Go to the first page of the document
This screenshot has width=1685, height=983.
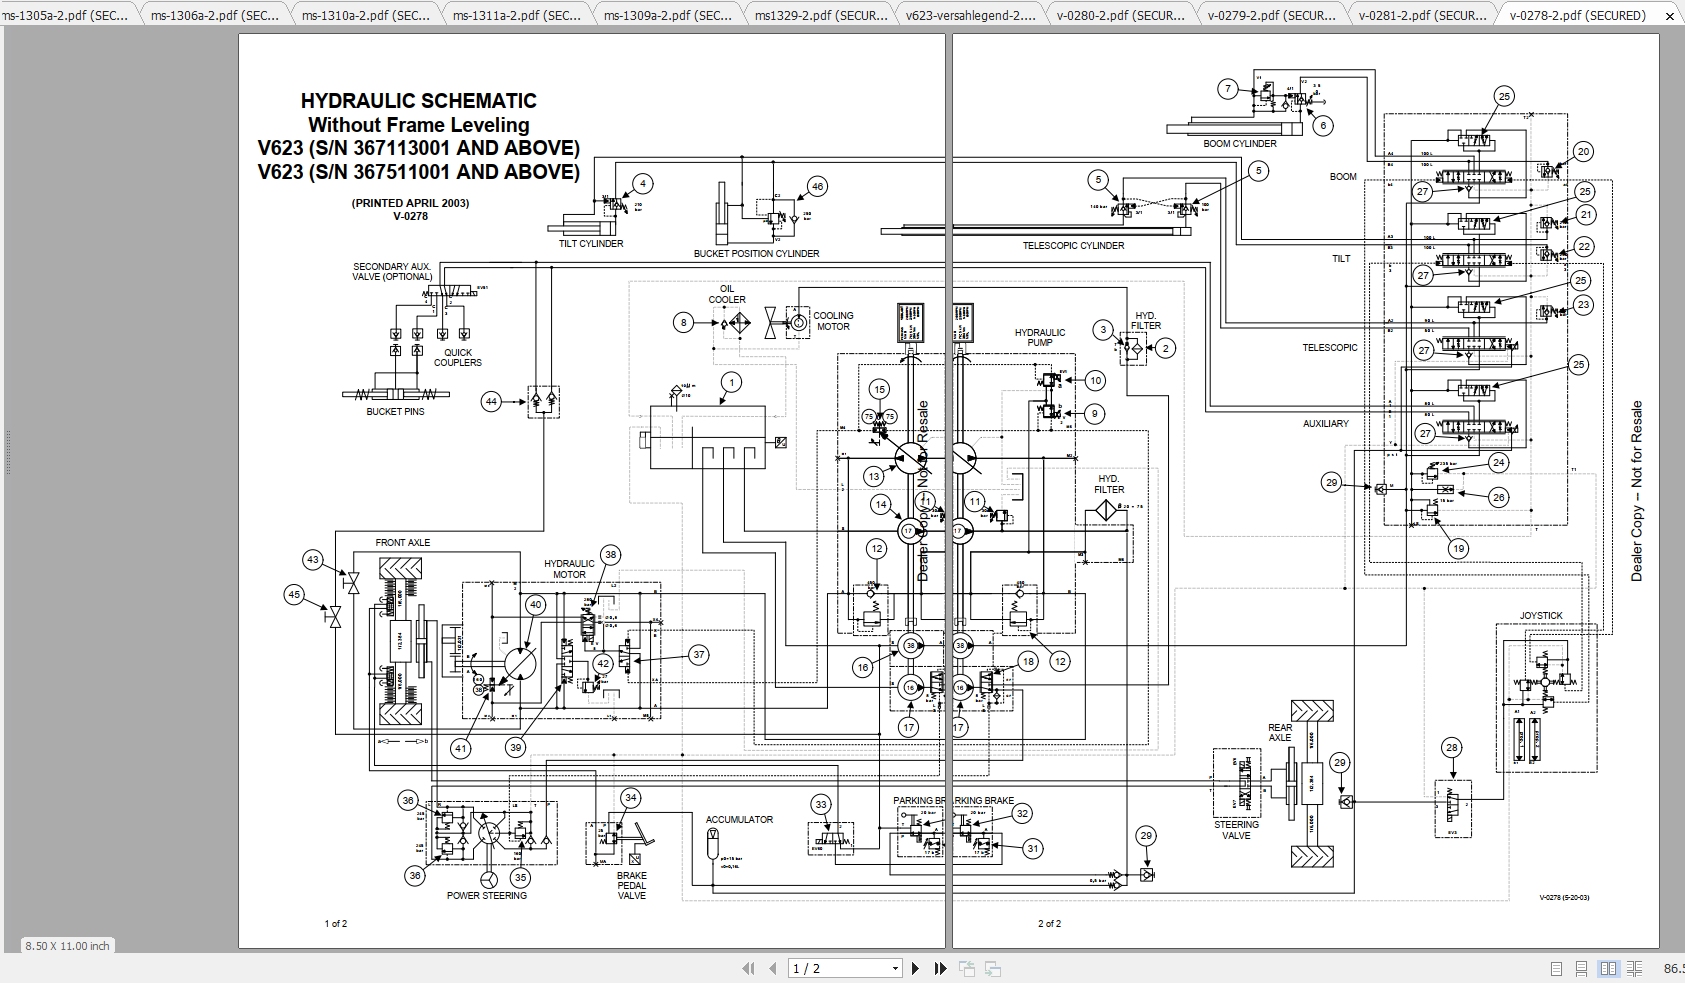[x=748, y=968]
